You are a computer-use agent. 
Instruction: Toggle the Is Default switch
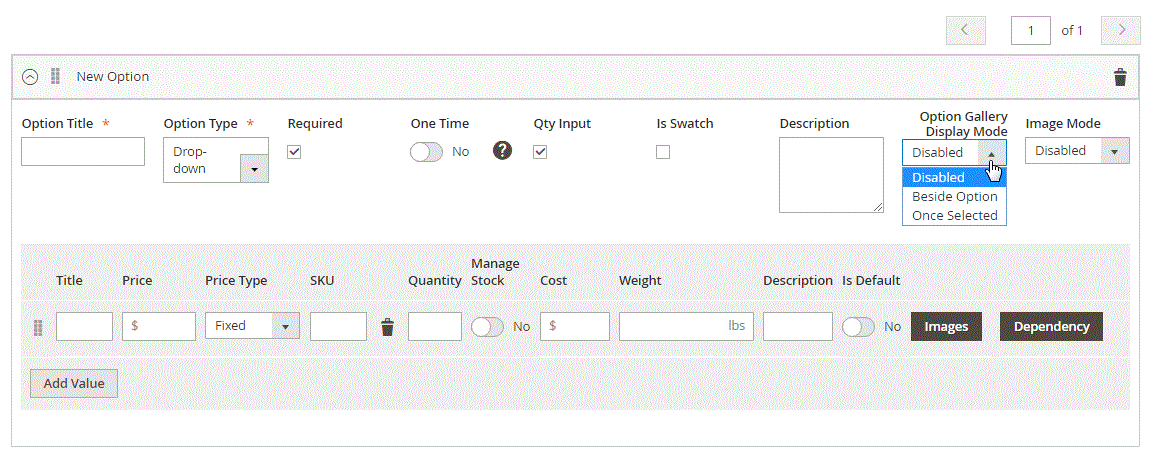(x=859, y=327)
